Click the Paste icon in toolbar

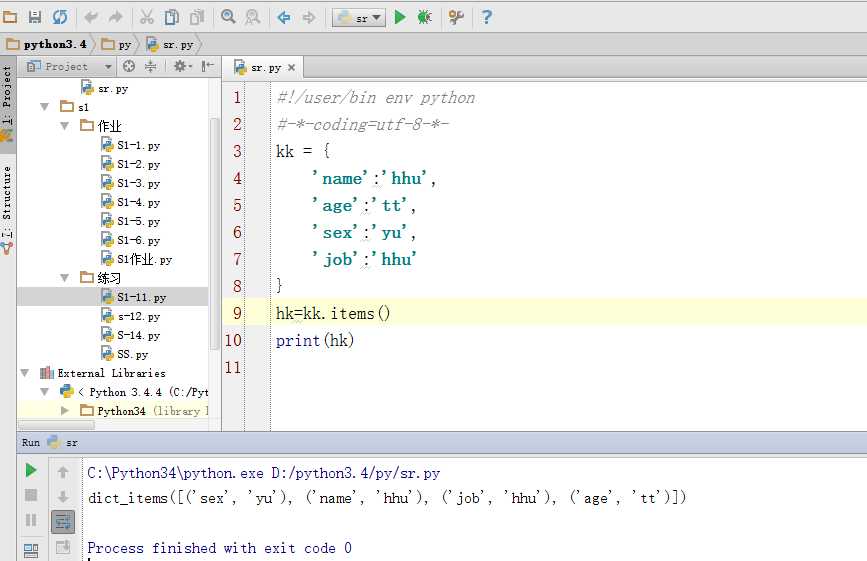197,18
